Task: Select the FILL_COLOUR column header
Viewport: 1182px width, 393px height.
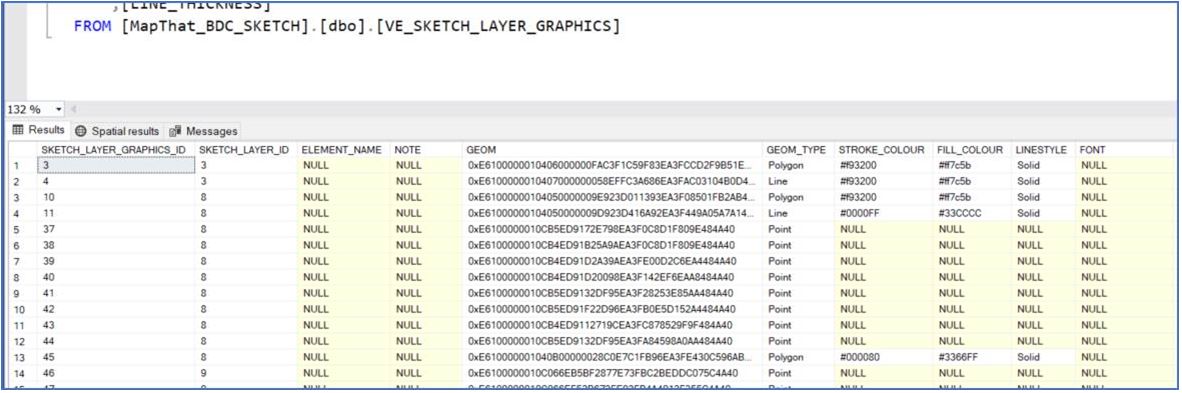Action: pyautogui.click(x=971, y=150)
